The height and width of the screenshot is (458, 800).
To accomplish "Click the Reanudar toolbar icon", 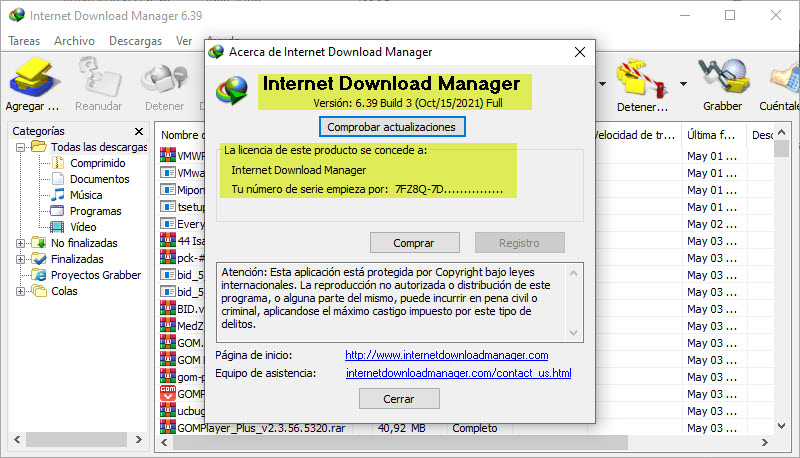I will (98, 78).
